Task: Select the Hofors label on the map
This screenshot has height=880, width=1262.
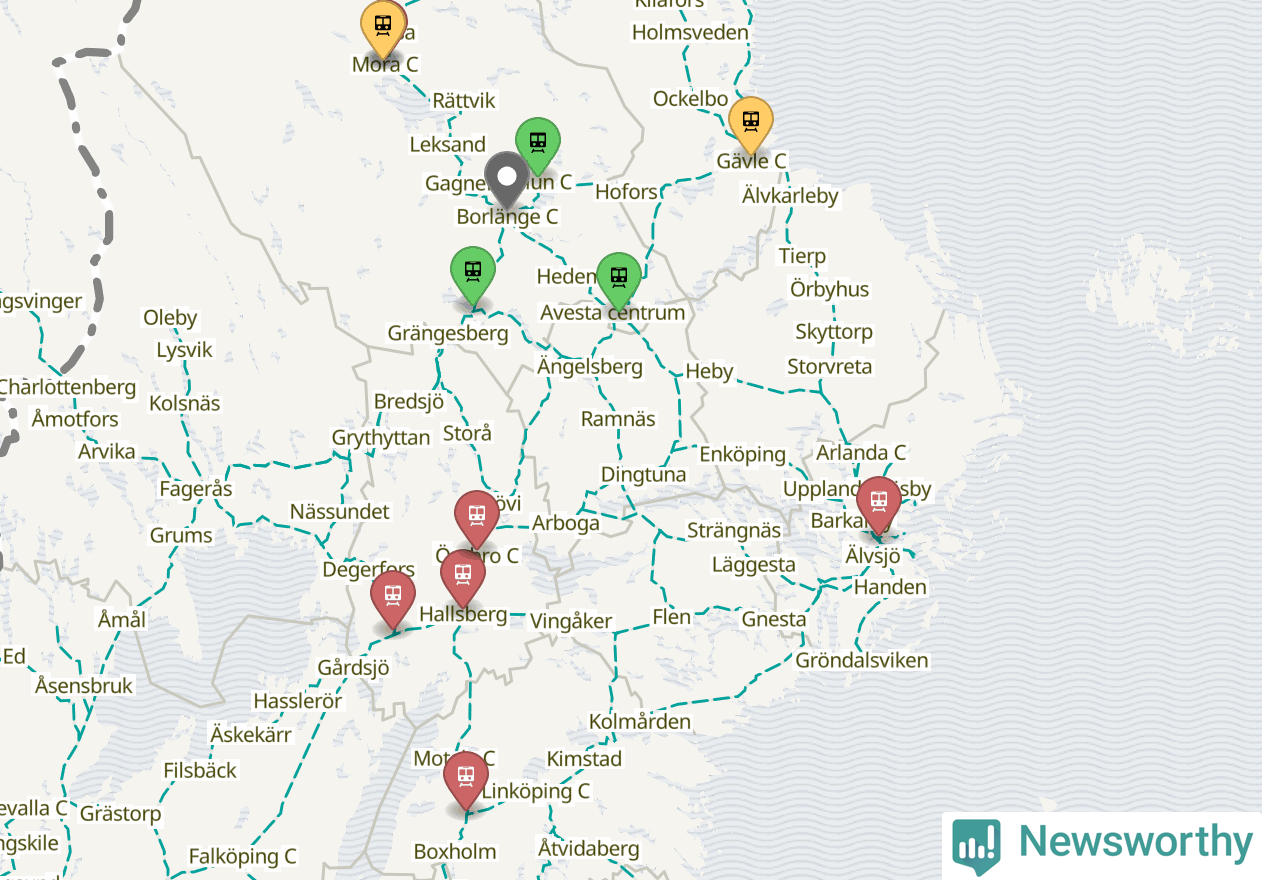Action: pos(627,191)
